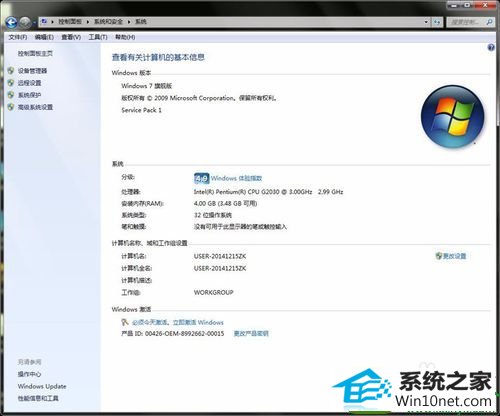Open the 文件(F) menu
The width and height of the screenshot is (500, 416).
tap(18, 37)
